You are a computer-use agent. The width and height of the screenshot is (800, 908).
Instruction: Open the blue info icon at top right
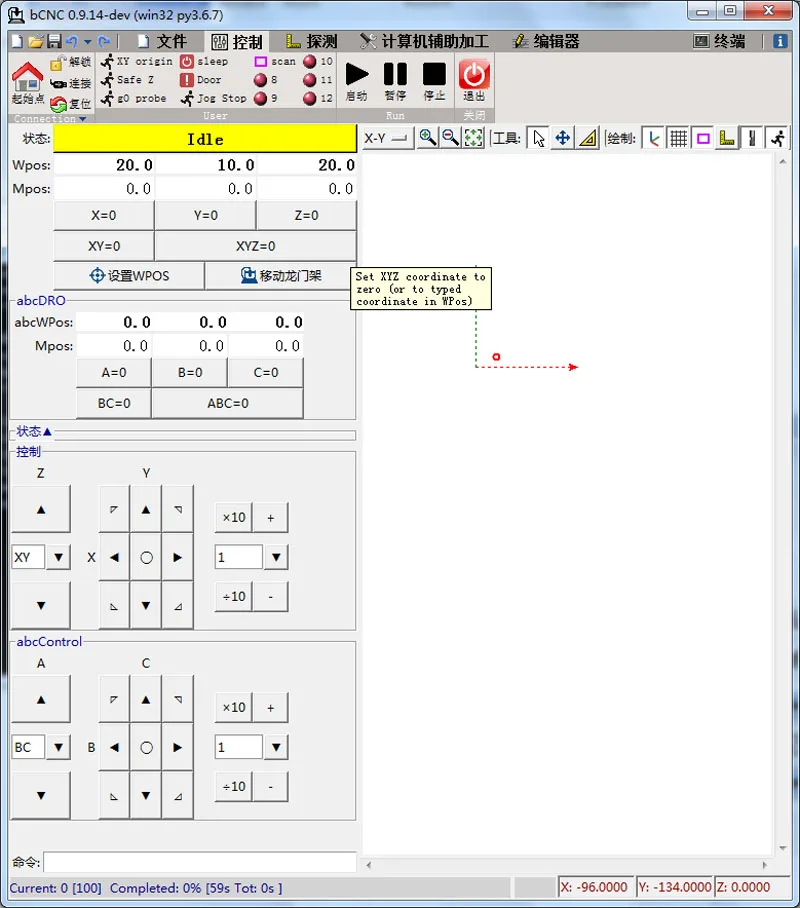pos(780,41)
